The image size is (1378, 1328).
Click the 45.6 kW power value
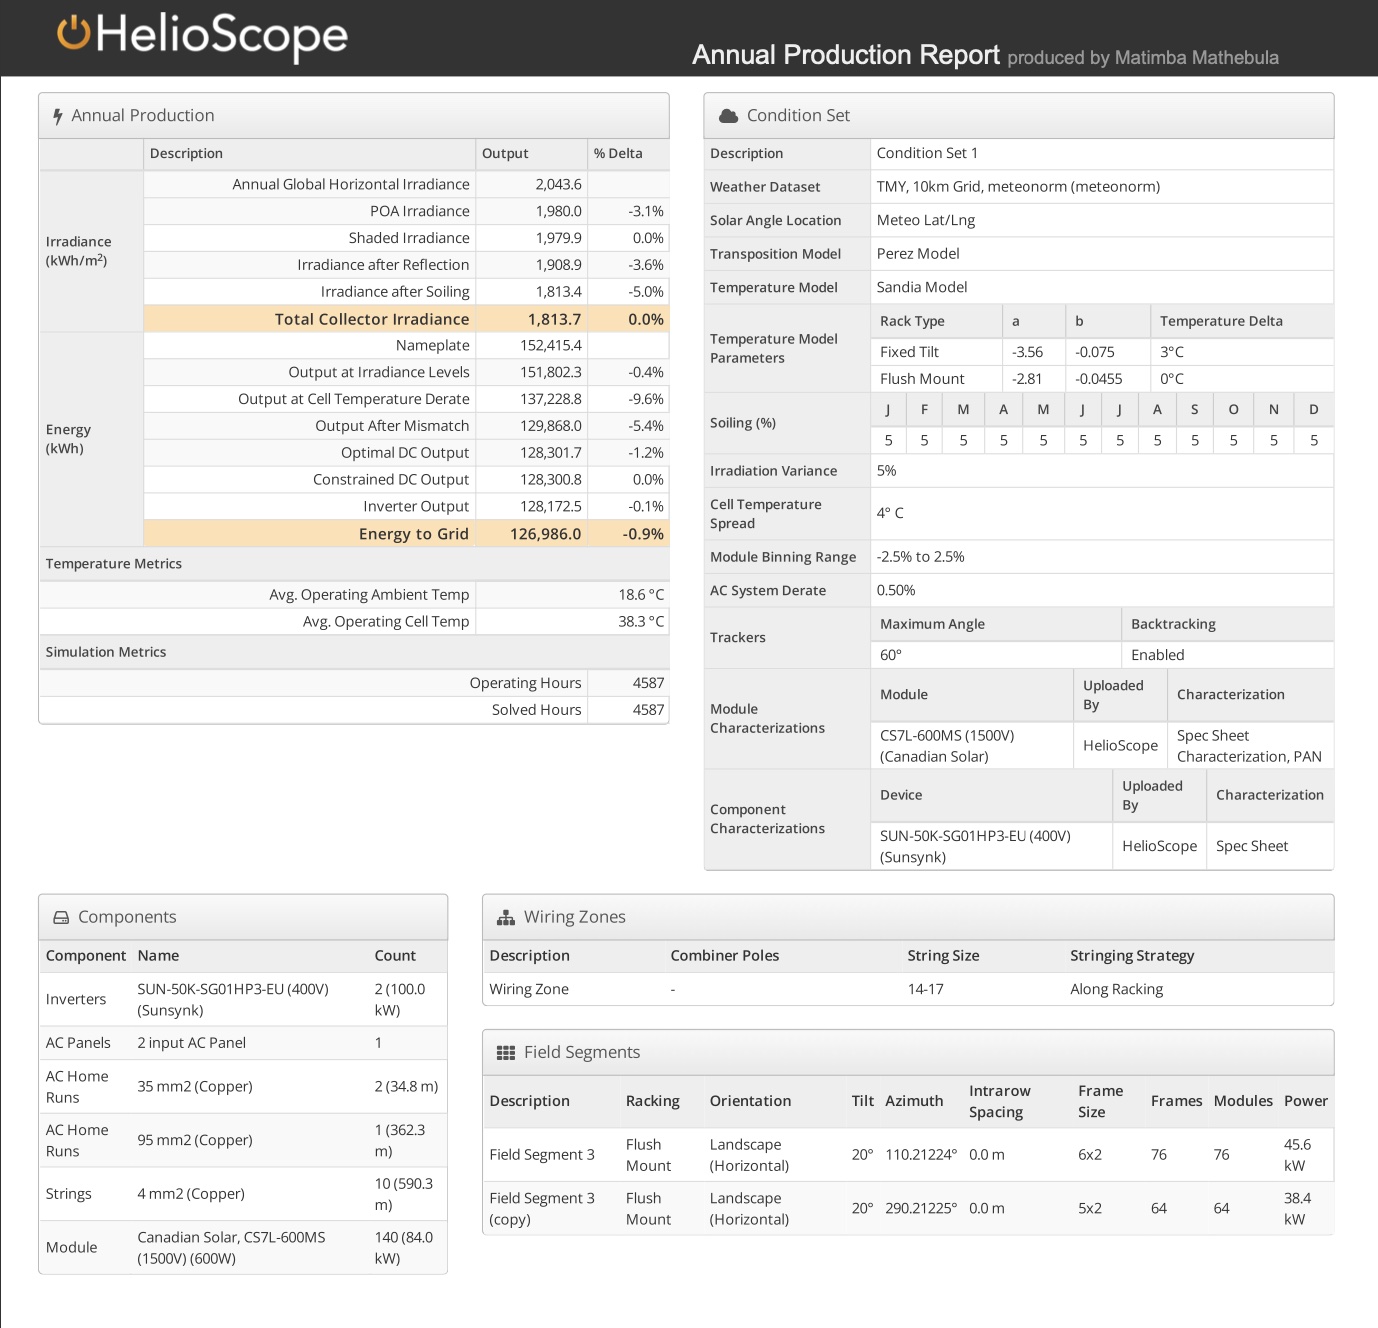click(1297, 1155)
